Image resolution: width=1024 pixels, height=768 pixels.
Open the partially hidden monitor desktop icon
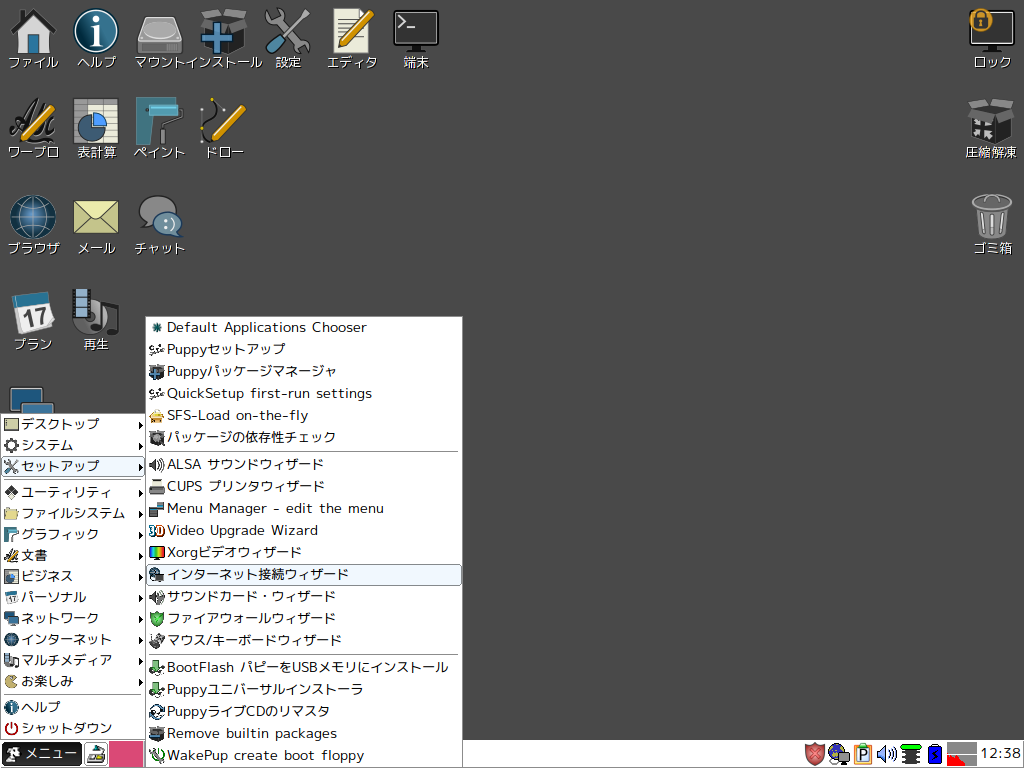coord(32,400)
